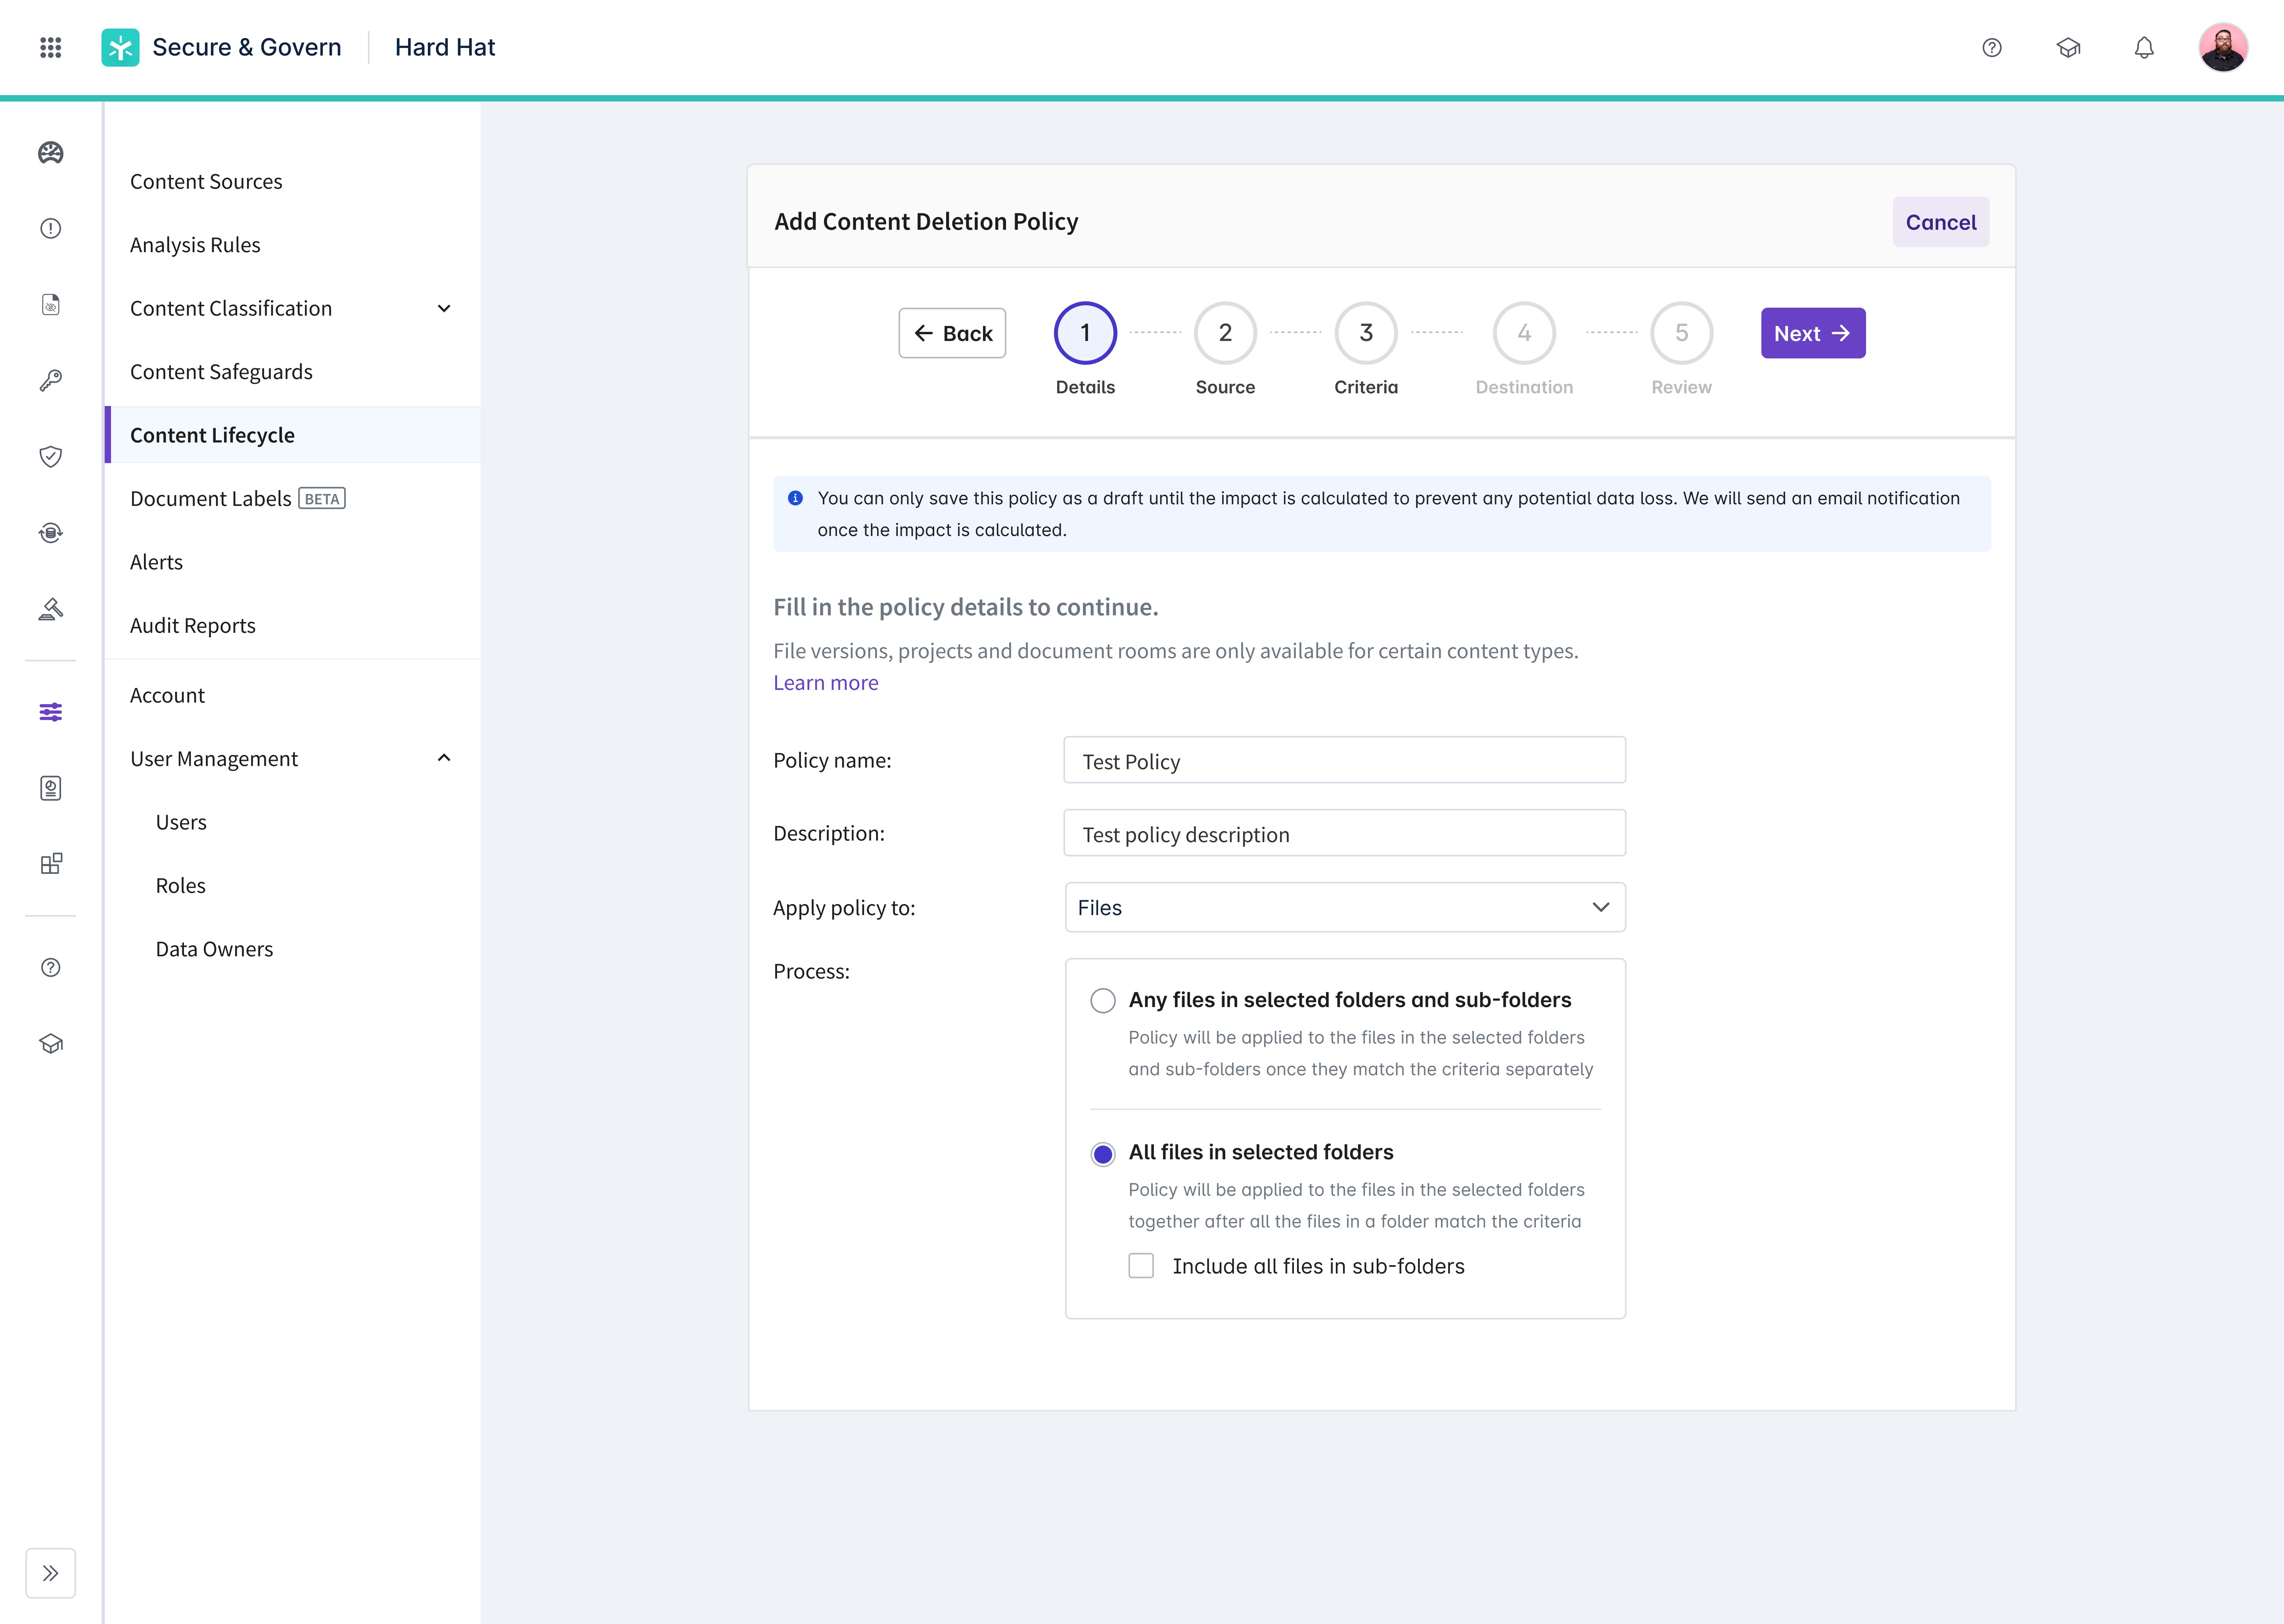The image size is (2284, 1624).
Task: Select All files in selected folders radio
Action: pos(1103,1154)
